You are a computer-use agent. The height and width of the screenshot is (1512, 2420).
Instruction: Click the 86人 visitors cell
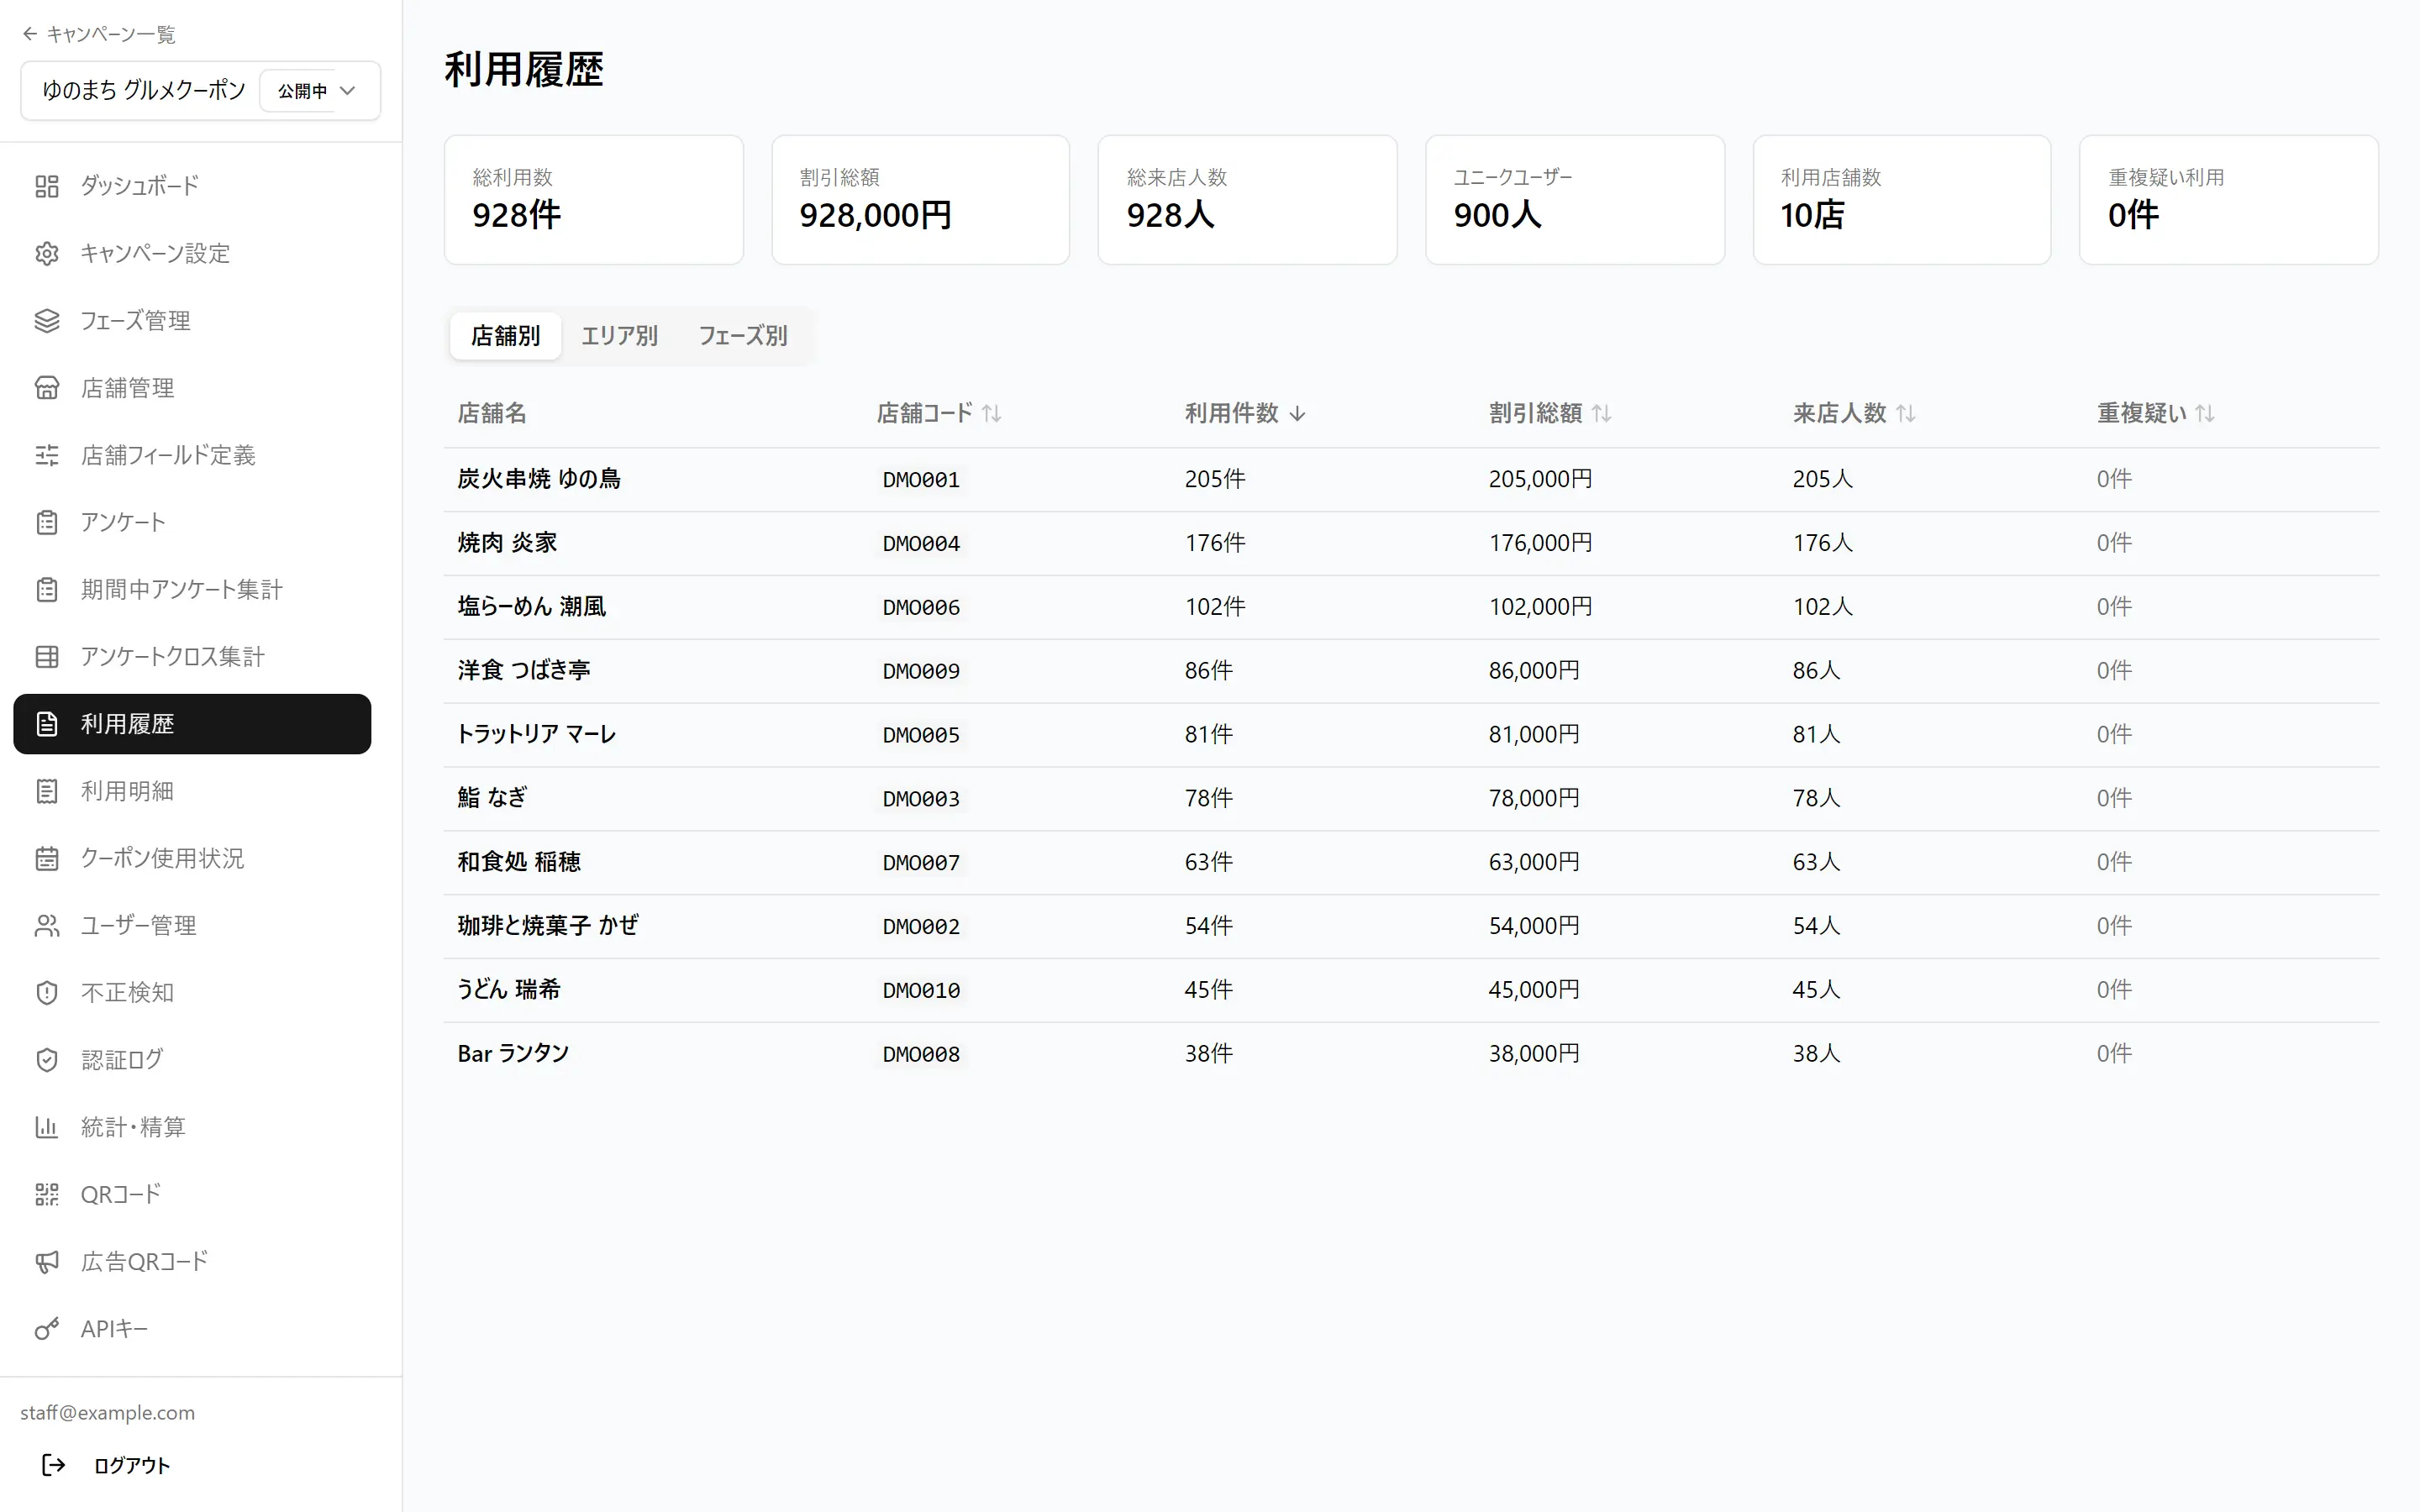pyautogui.click(x=1816, y=671)
